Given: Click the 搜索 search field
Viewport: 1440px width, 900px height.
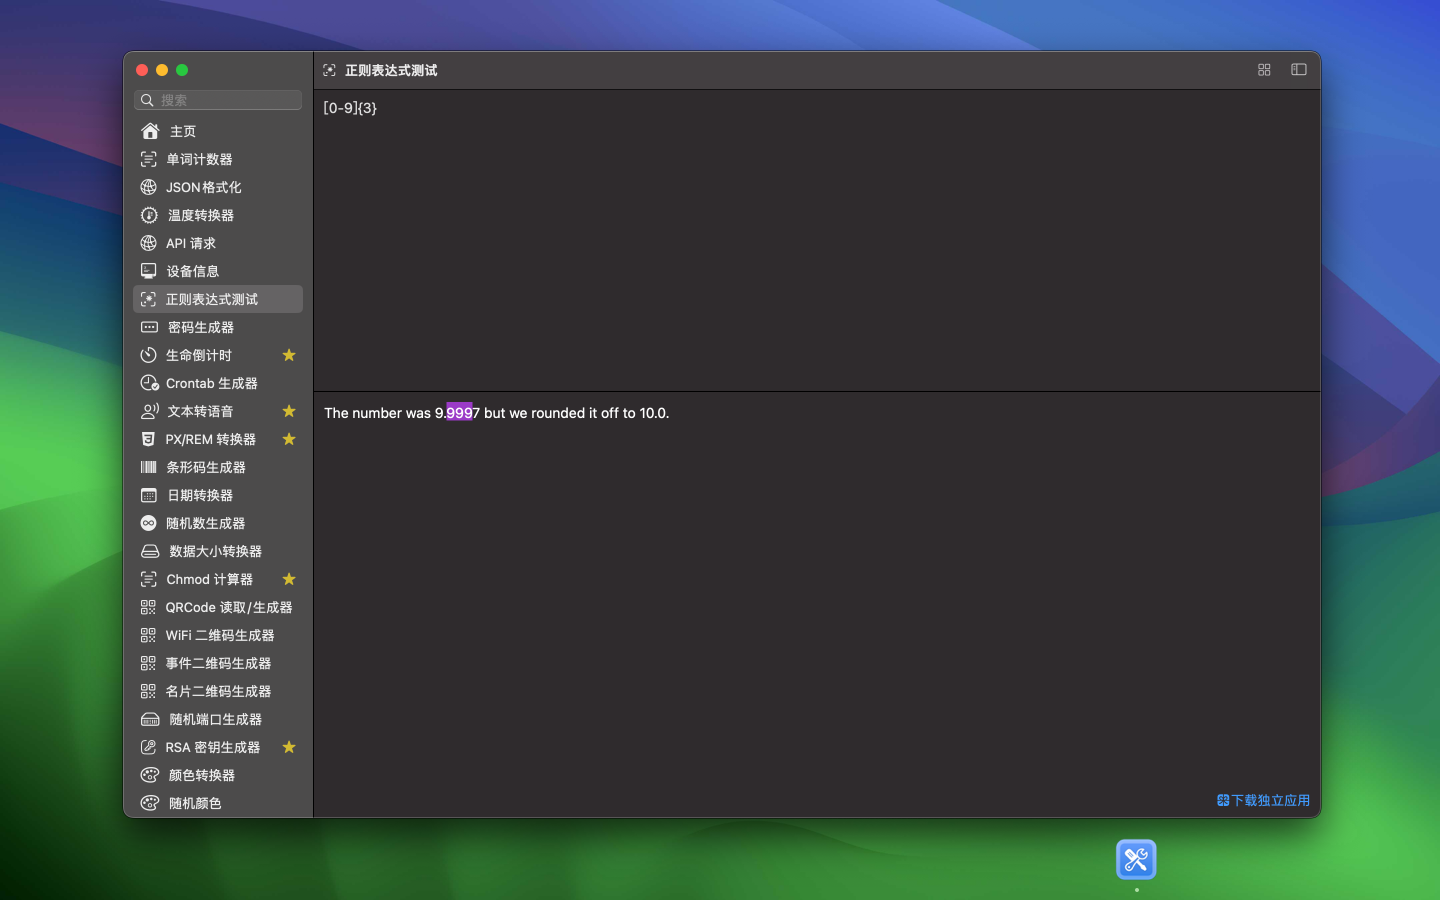Looking at the screenshot, I should coord(217,100).
